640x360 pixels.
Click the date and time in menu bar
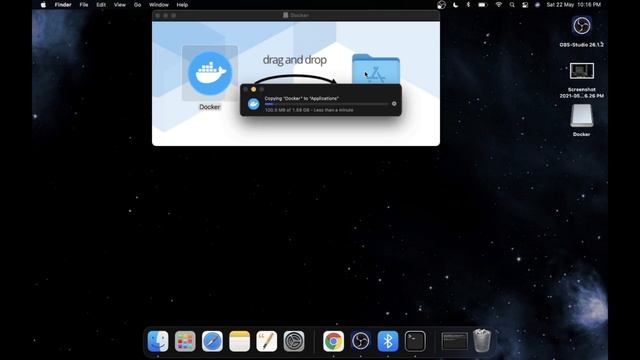click(x=573, y=5)
